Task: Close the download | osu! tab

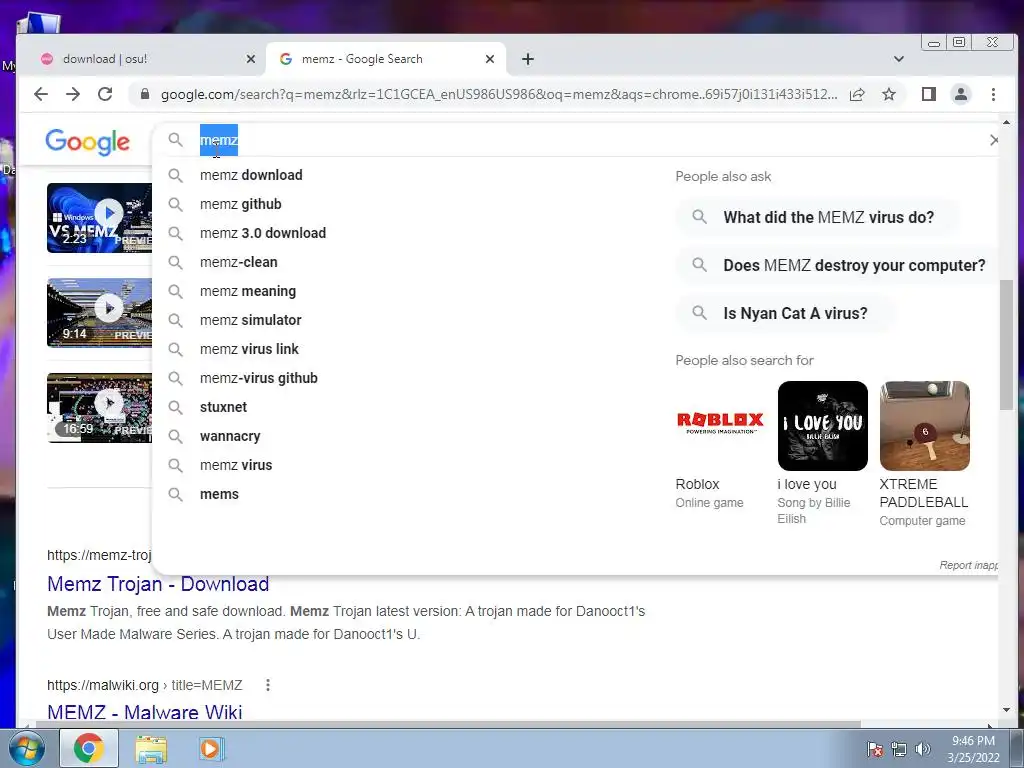Action: pyautogui.click(x=251, y=59)
